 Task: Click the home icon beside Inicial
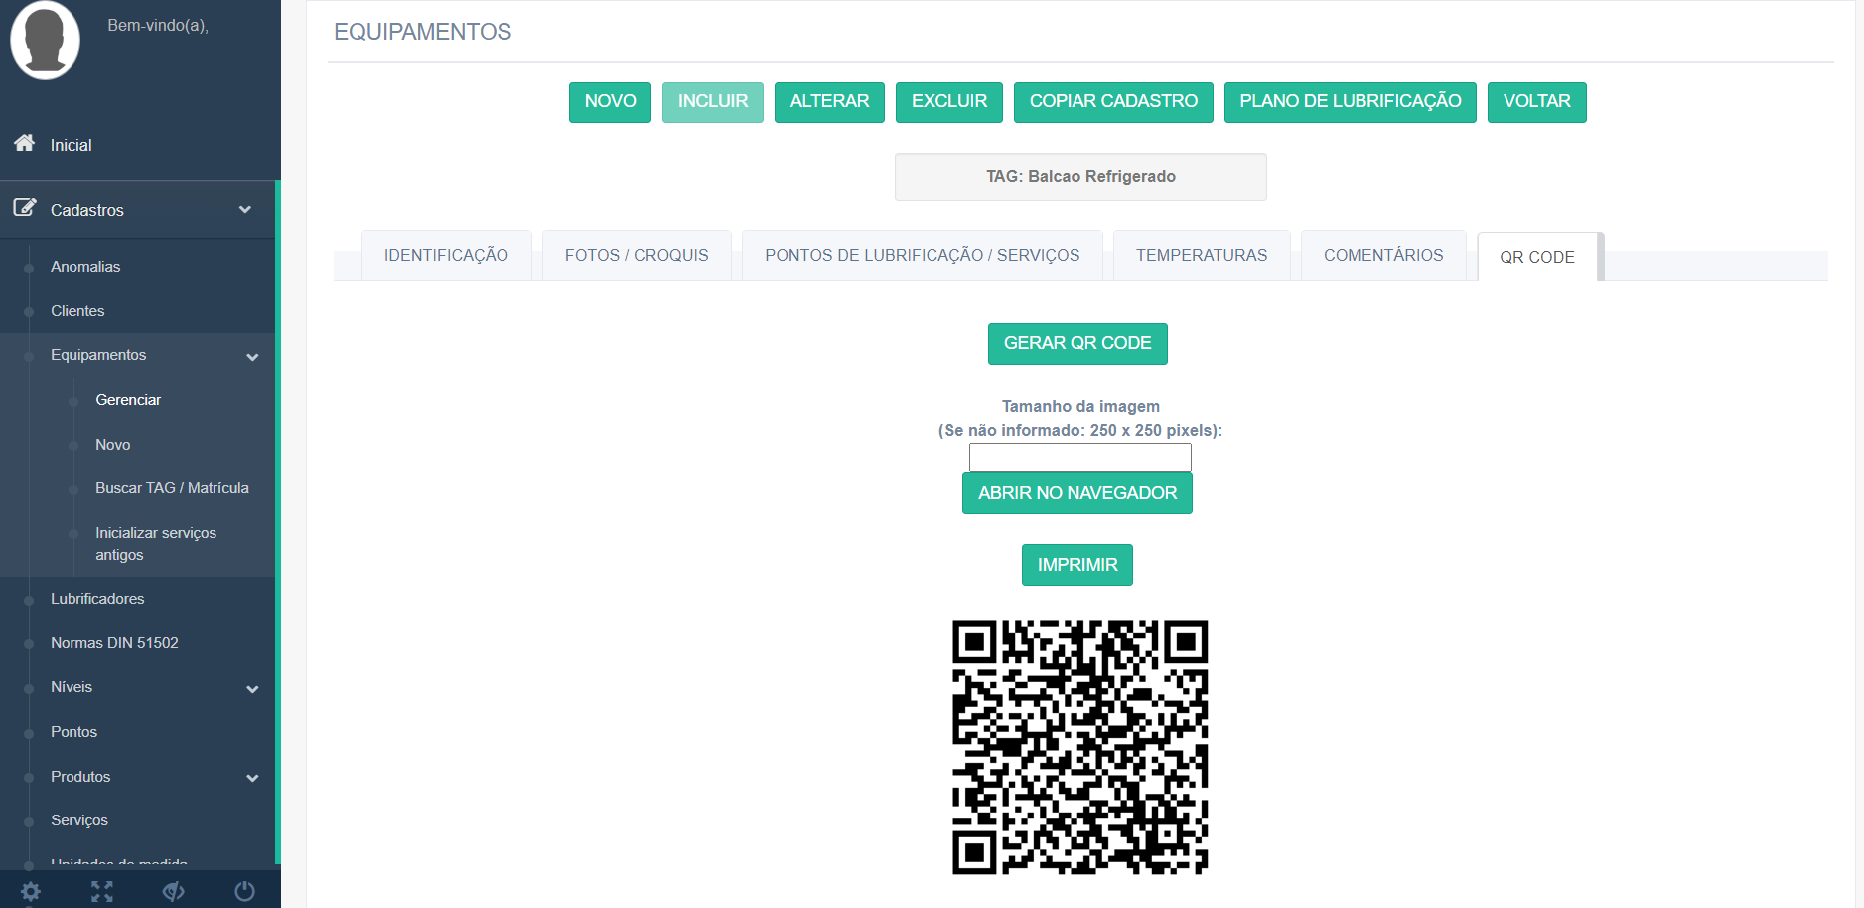(25, 143)
